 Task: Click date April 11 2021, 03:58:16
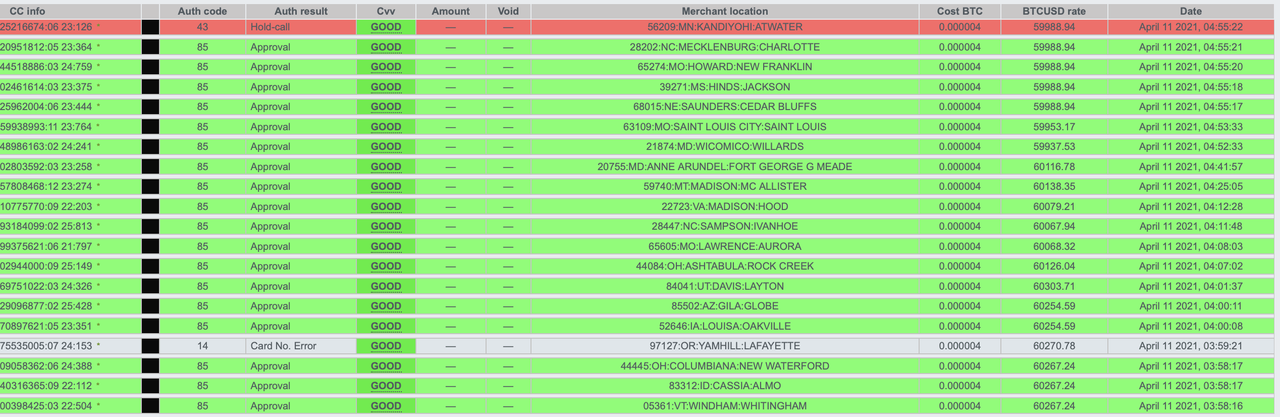[1191, 406]
